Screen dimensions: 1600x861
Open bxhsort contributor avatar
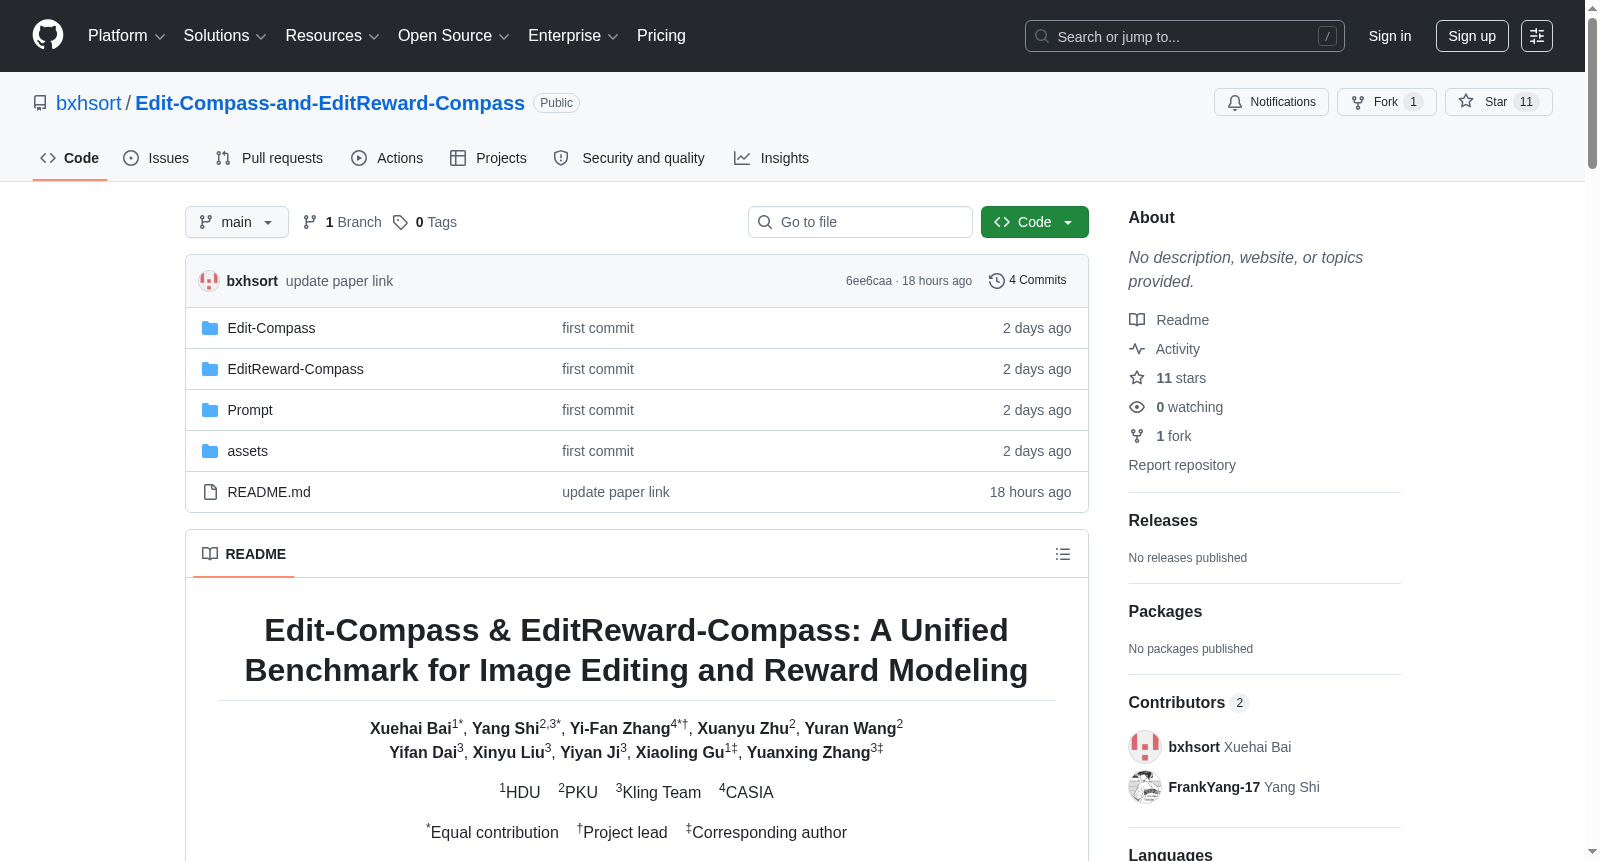pyautogui.click(x=1145, y=747)
